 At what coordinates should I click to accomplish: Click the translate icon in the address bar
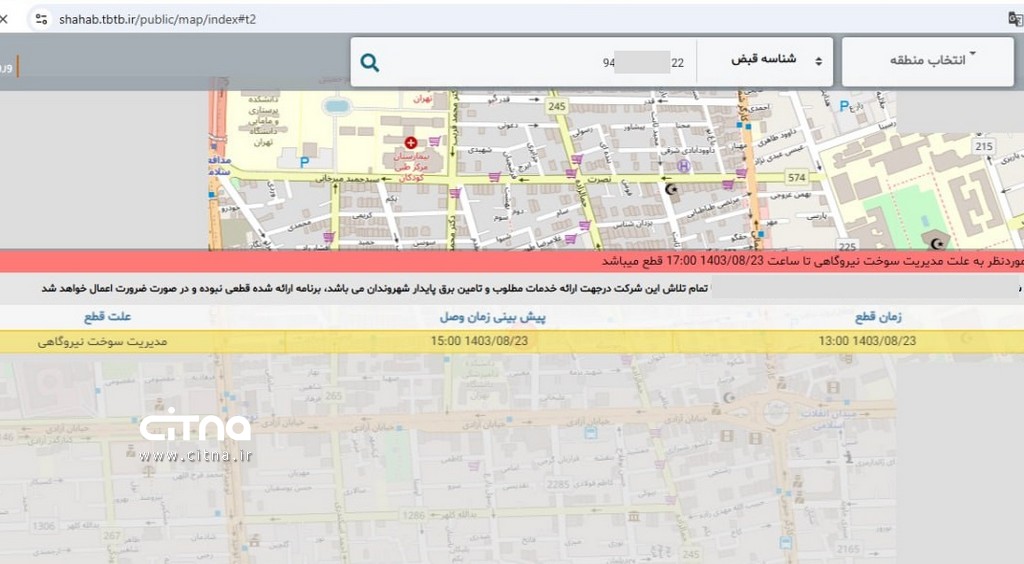(1015, 18)
